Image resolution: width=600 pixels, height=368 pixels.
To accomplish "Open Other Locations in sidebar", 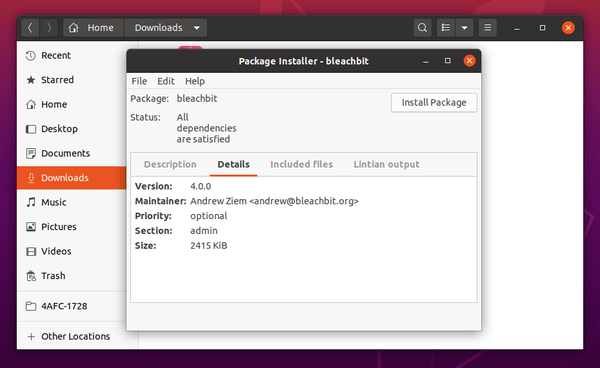I will point(72,337).
